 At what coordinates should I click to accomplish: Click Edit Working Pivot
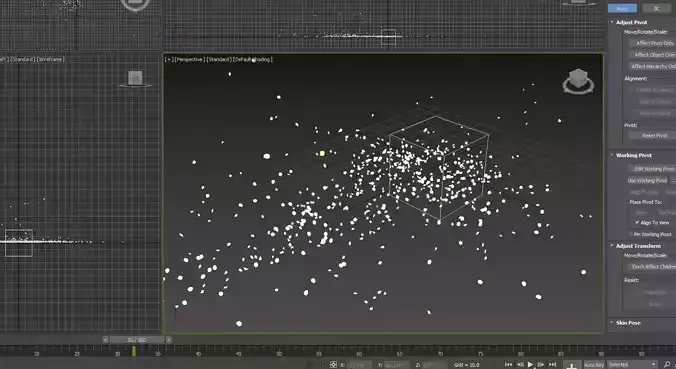pyautogui.click(x=652, y=169)
